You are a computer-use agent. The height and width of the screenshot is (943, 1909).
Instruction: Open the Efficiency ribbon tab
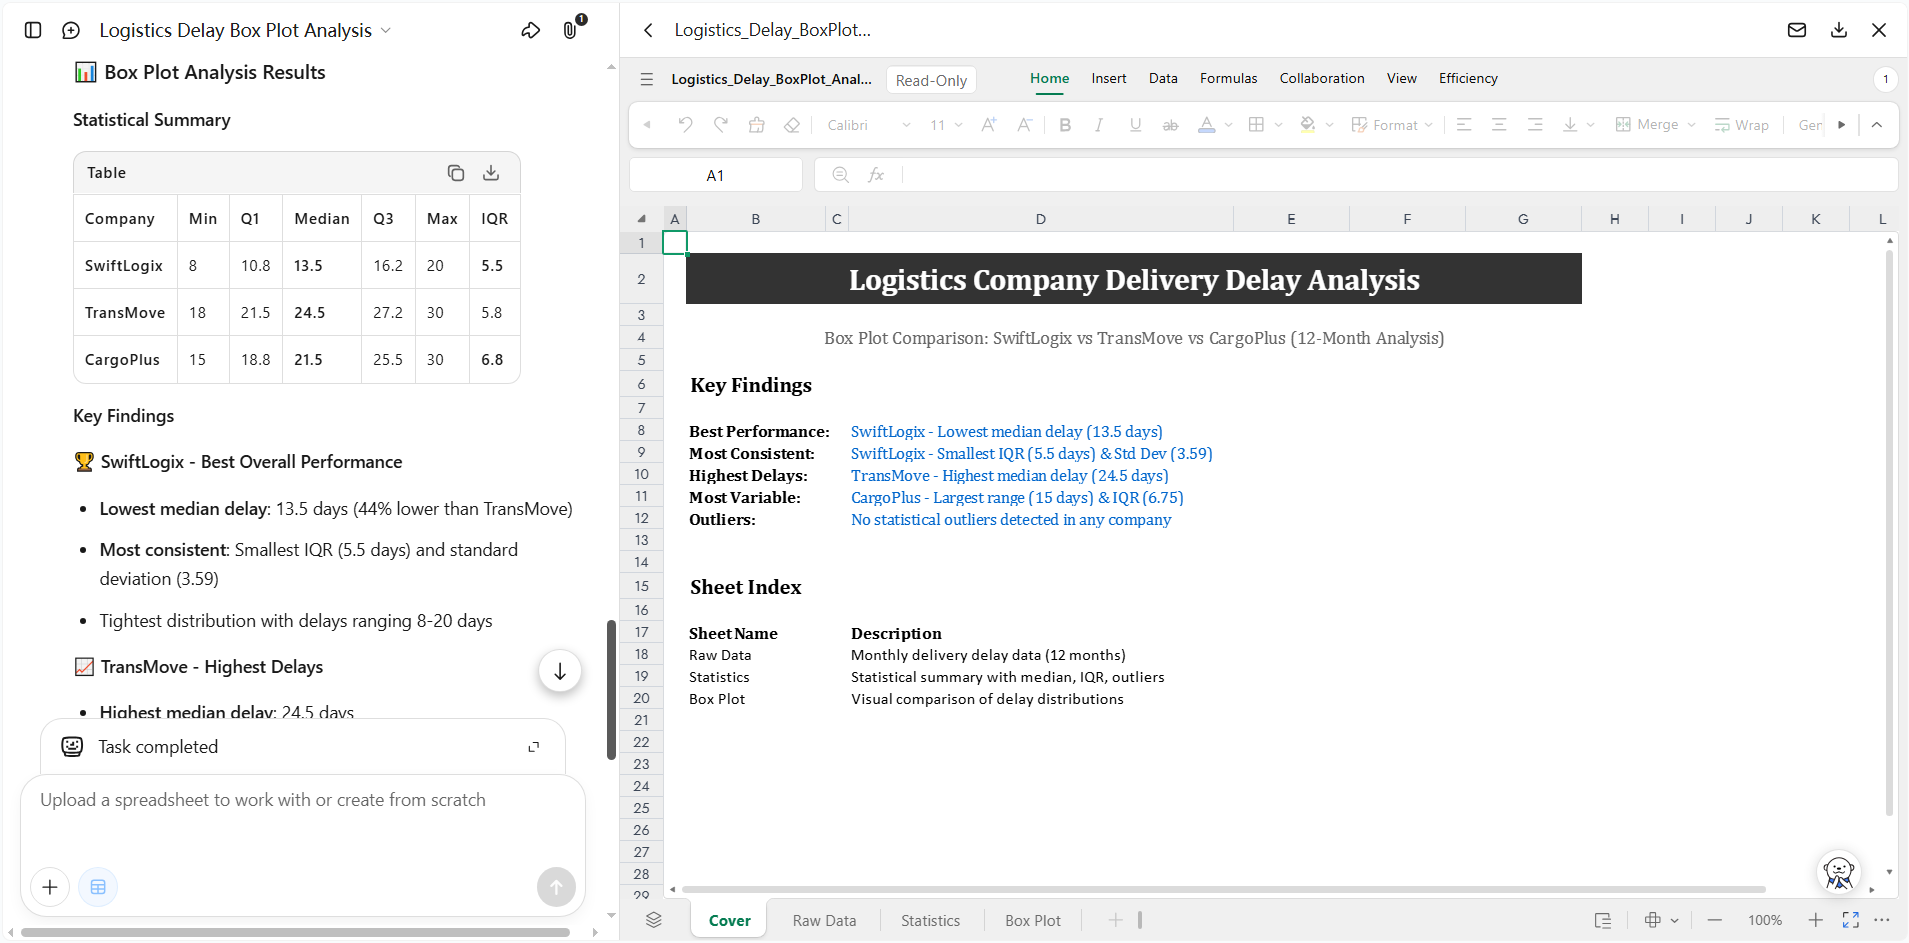(1468, 78)
